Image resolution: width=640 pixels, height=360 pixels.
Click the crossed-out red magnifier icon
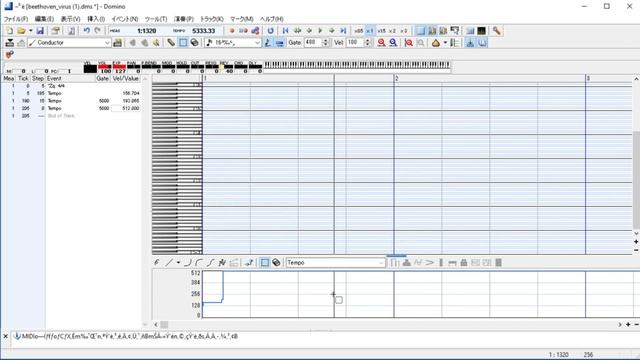click(x=409, y=42)
